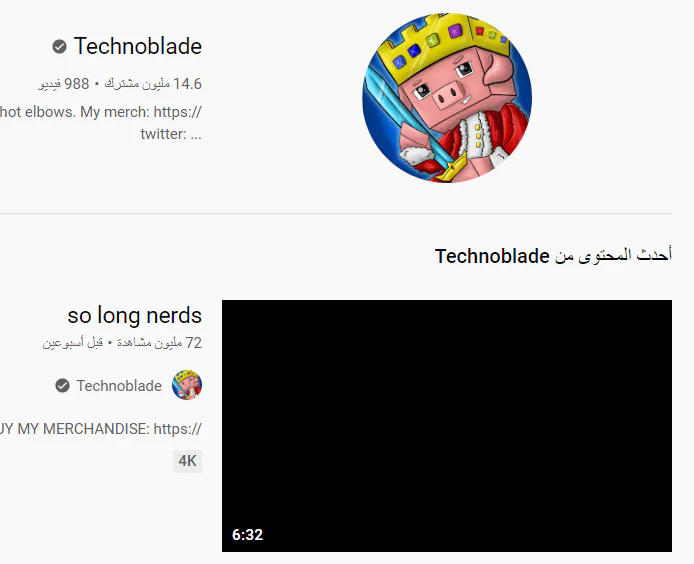
Task: Open the Technoblade uploader name link
Action: (x=119, y=386)
